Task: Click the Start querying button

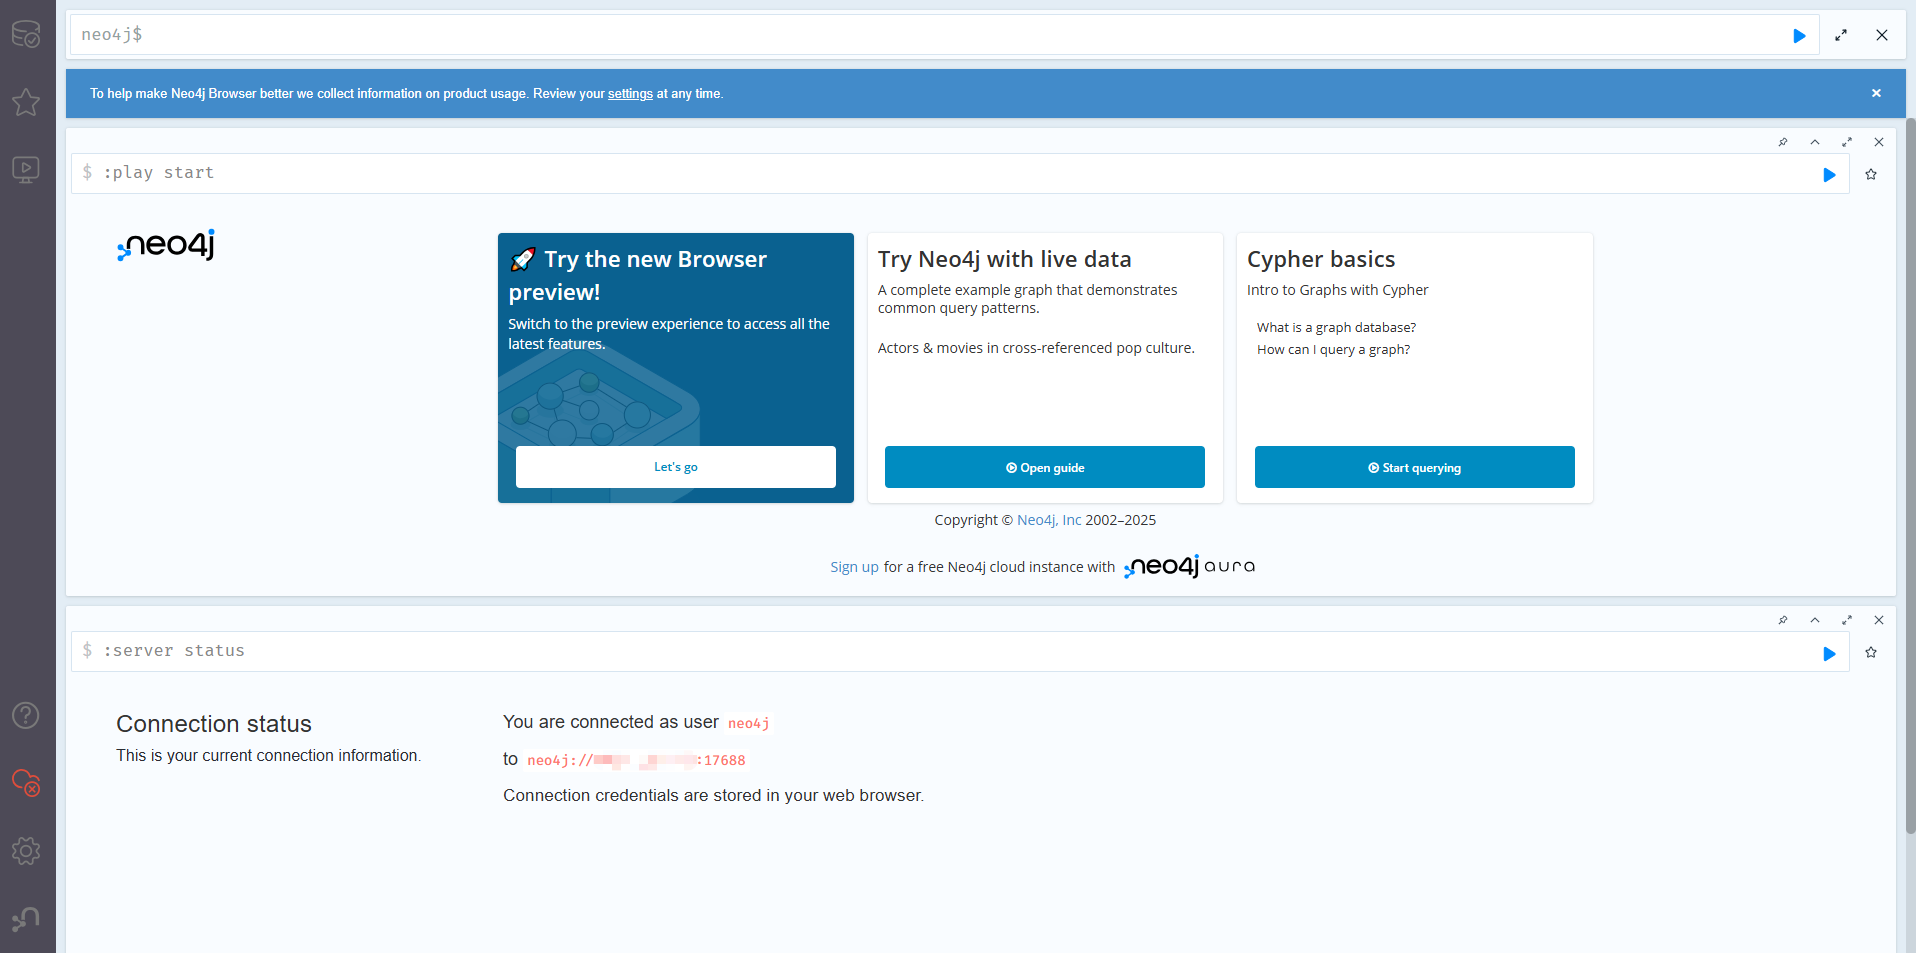Action: pos(1415,467)
